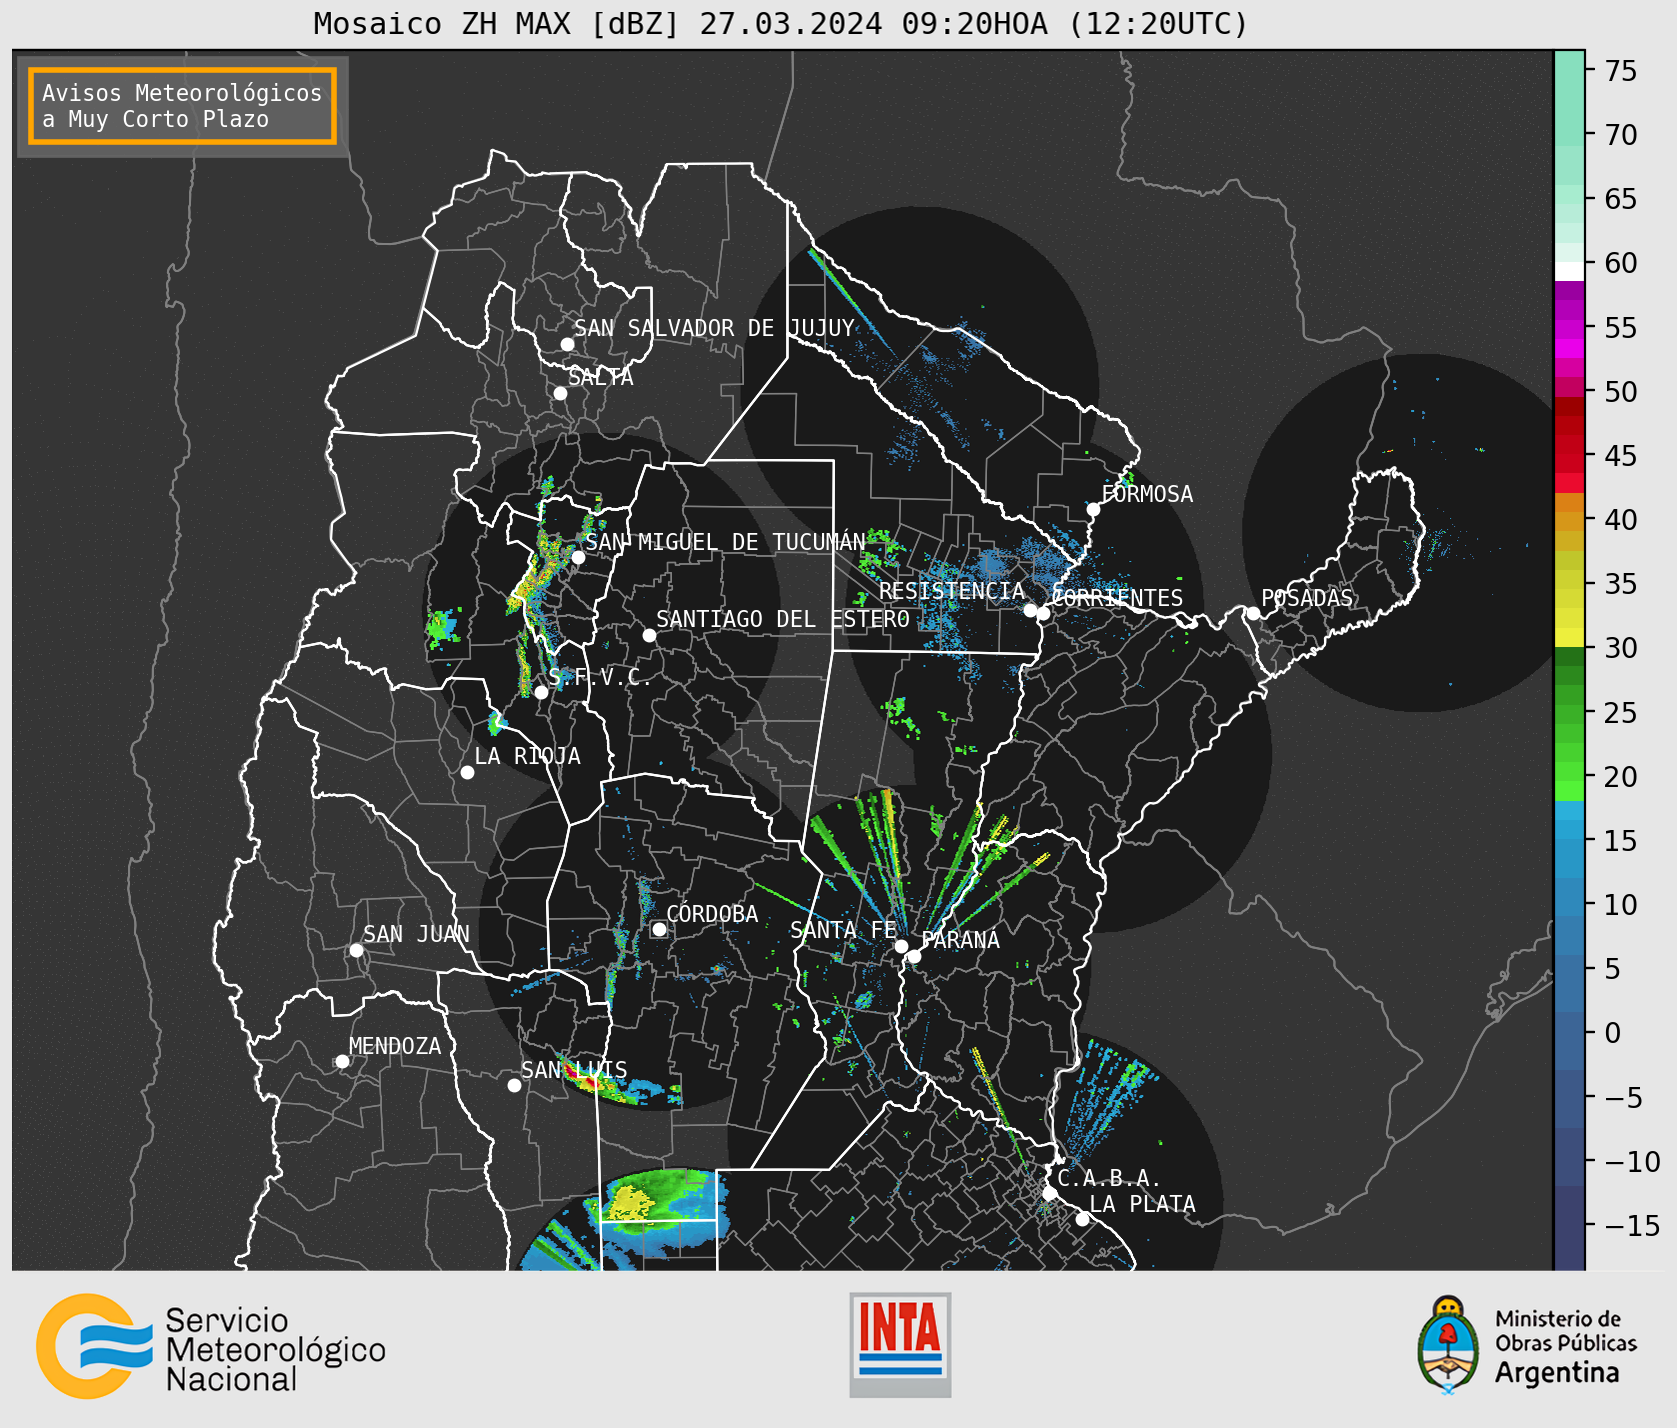The image size is (1677, 1428).
Task: Click the FORMOSA city label
Action: click(x=1147, y=494)
